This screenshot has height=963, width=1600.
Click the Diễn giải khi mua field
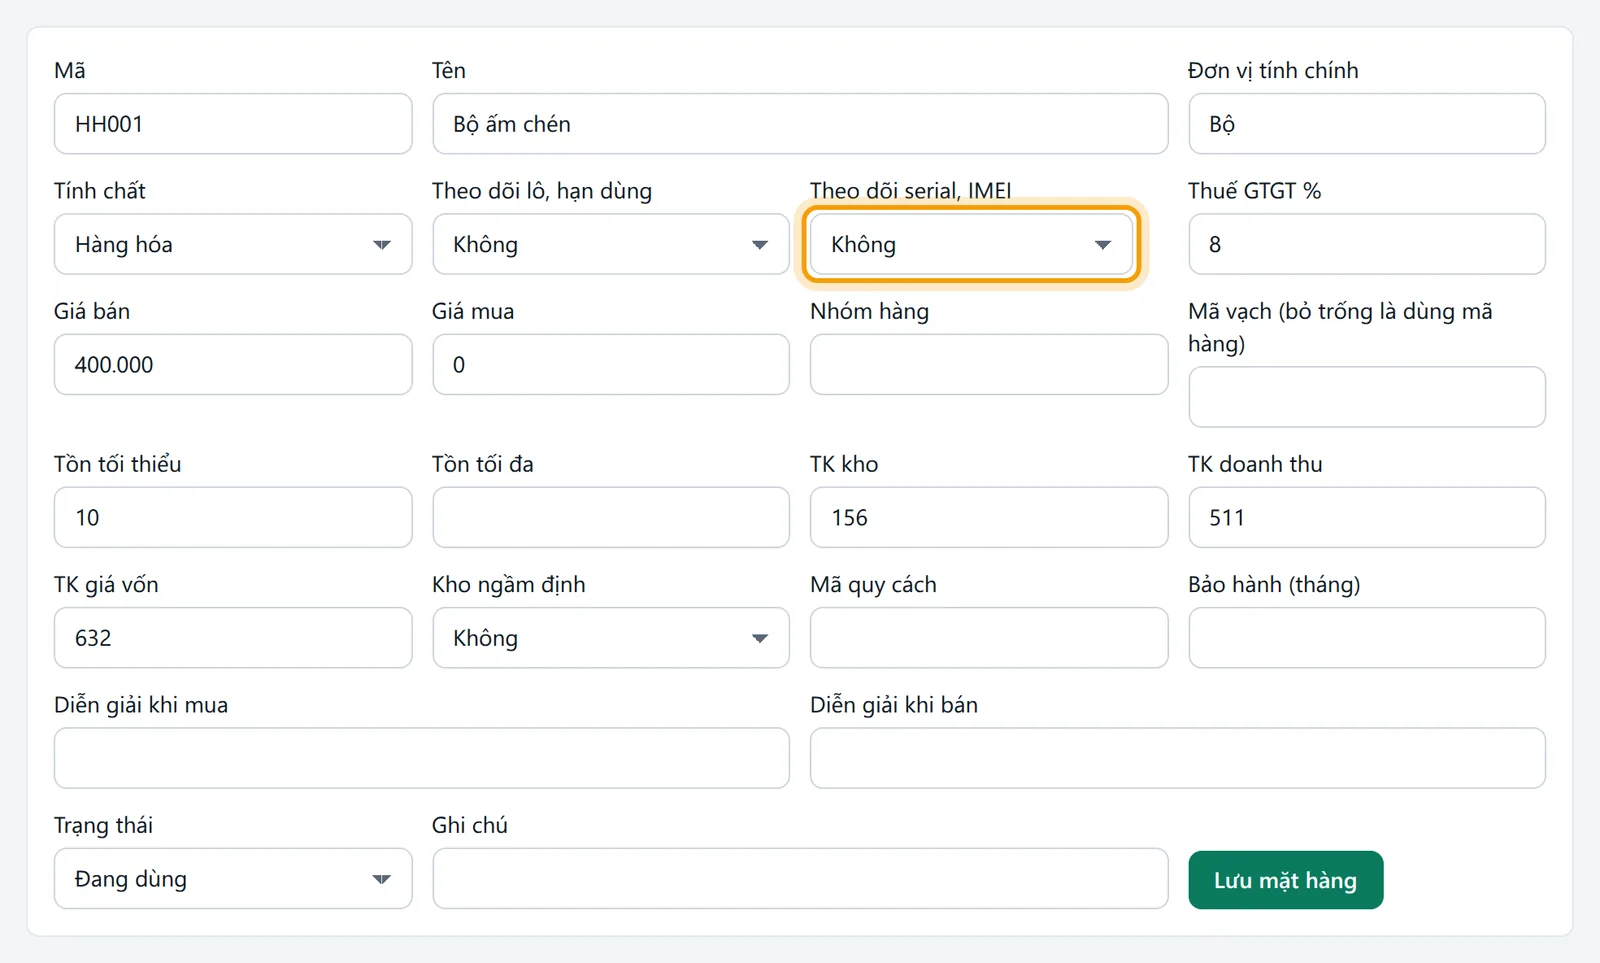pyautogui.click(x=422, y=758)
